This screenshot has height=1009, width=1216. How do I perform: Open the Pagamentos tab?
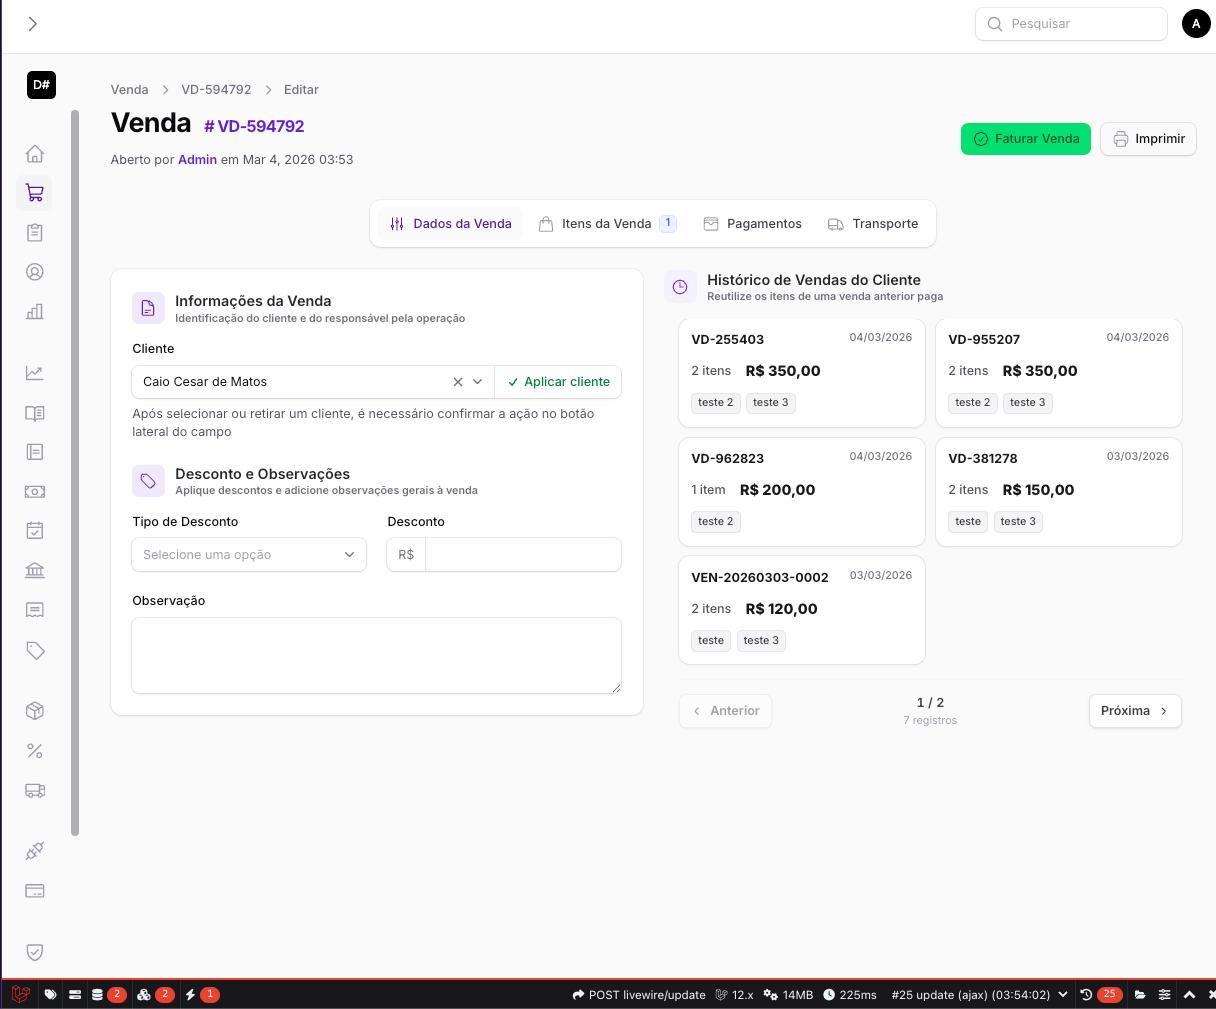[x=753, y=223]
